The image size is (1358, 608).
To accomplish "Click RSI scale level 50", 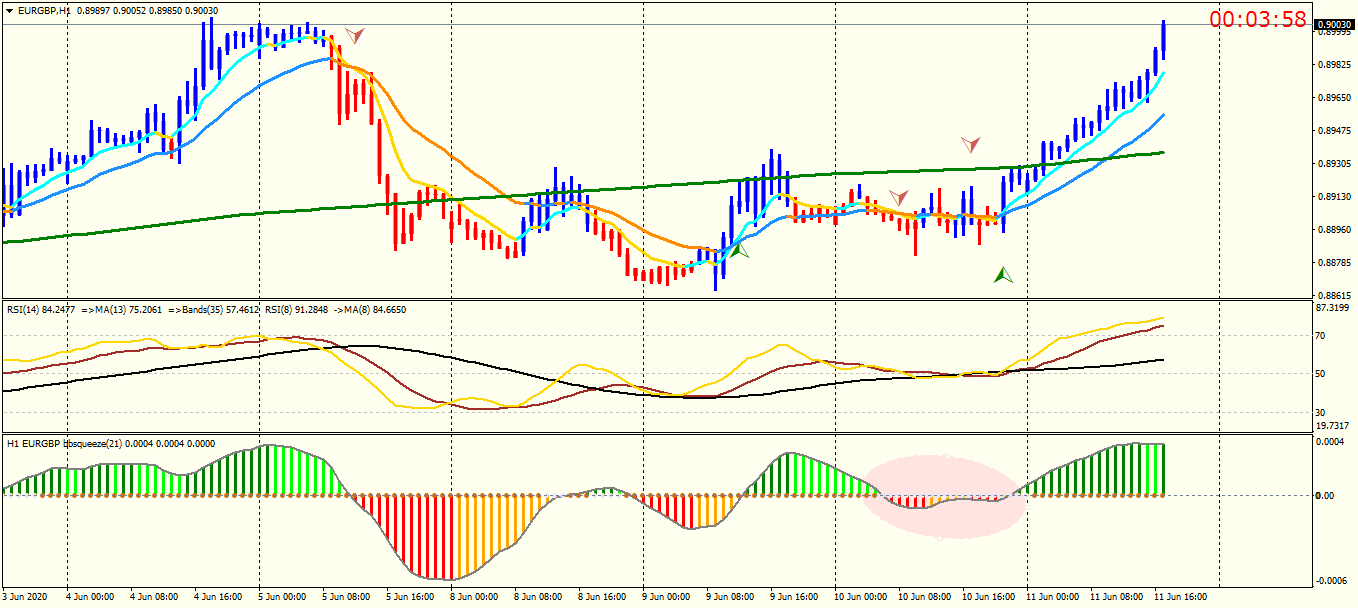I will point(1322,374).
